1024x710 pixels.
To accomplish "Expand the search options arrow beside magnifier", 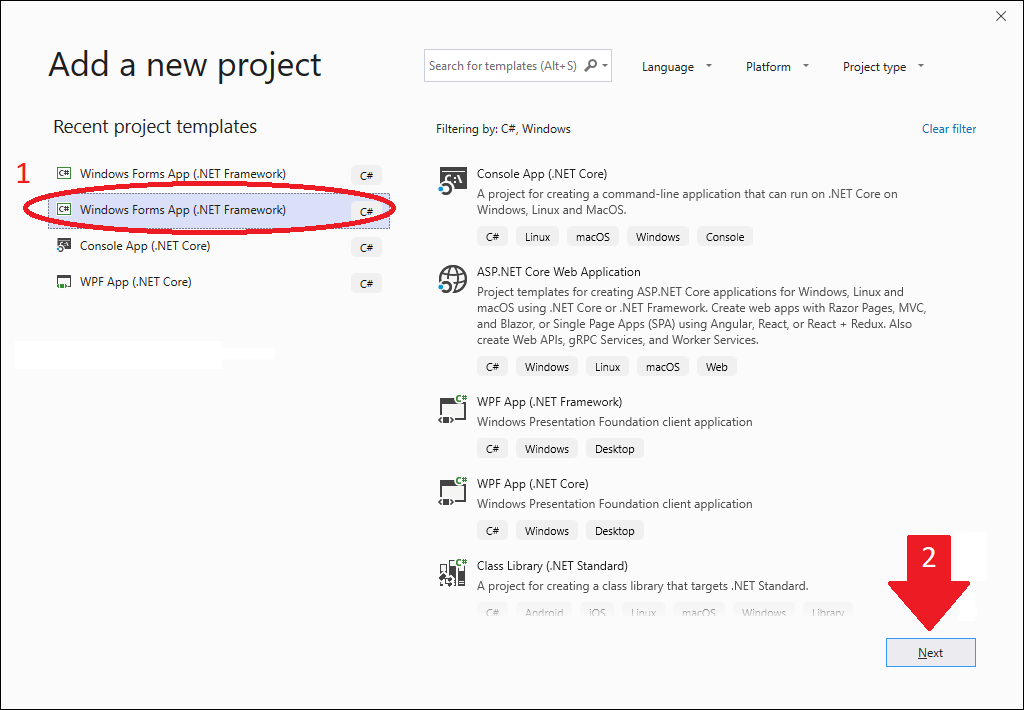I will tap(605, 66).
